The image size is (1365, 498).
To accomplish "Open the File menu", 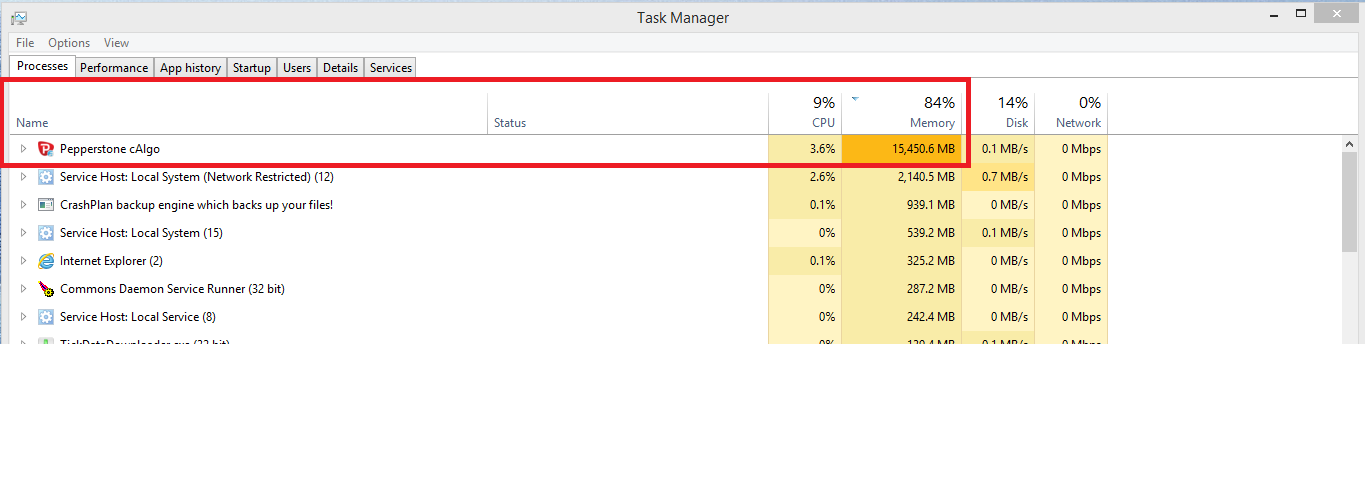I will (x=25, y=43).
